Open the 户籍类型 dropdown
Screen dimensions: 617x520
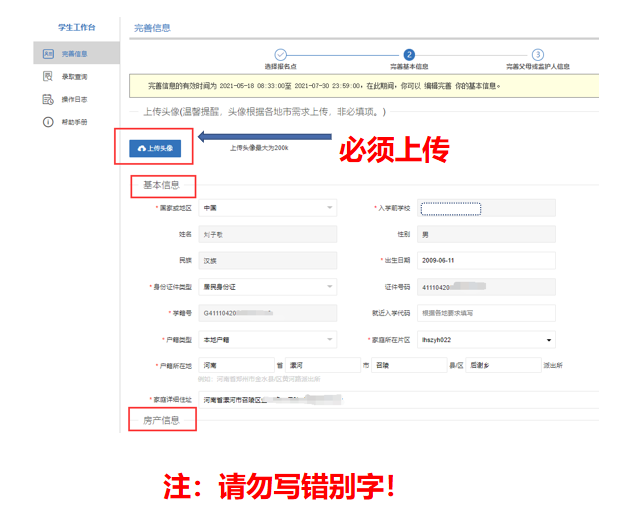click(x=268, y=340)
